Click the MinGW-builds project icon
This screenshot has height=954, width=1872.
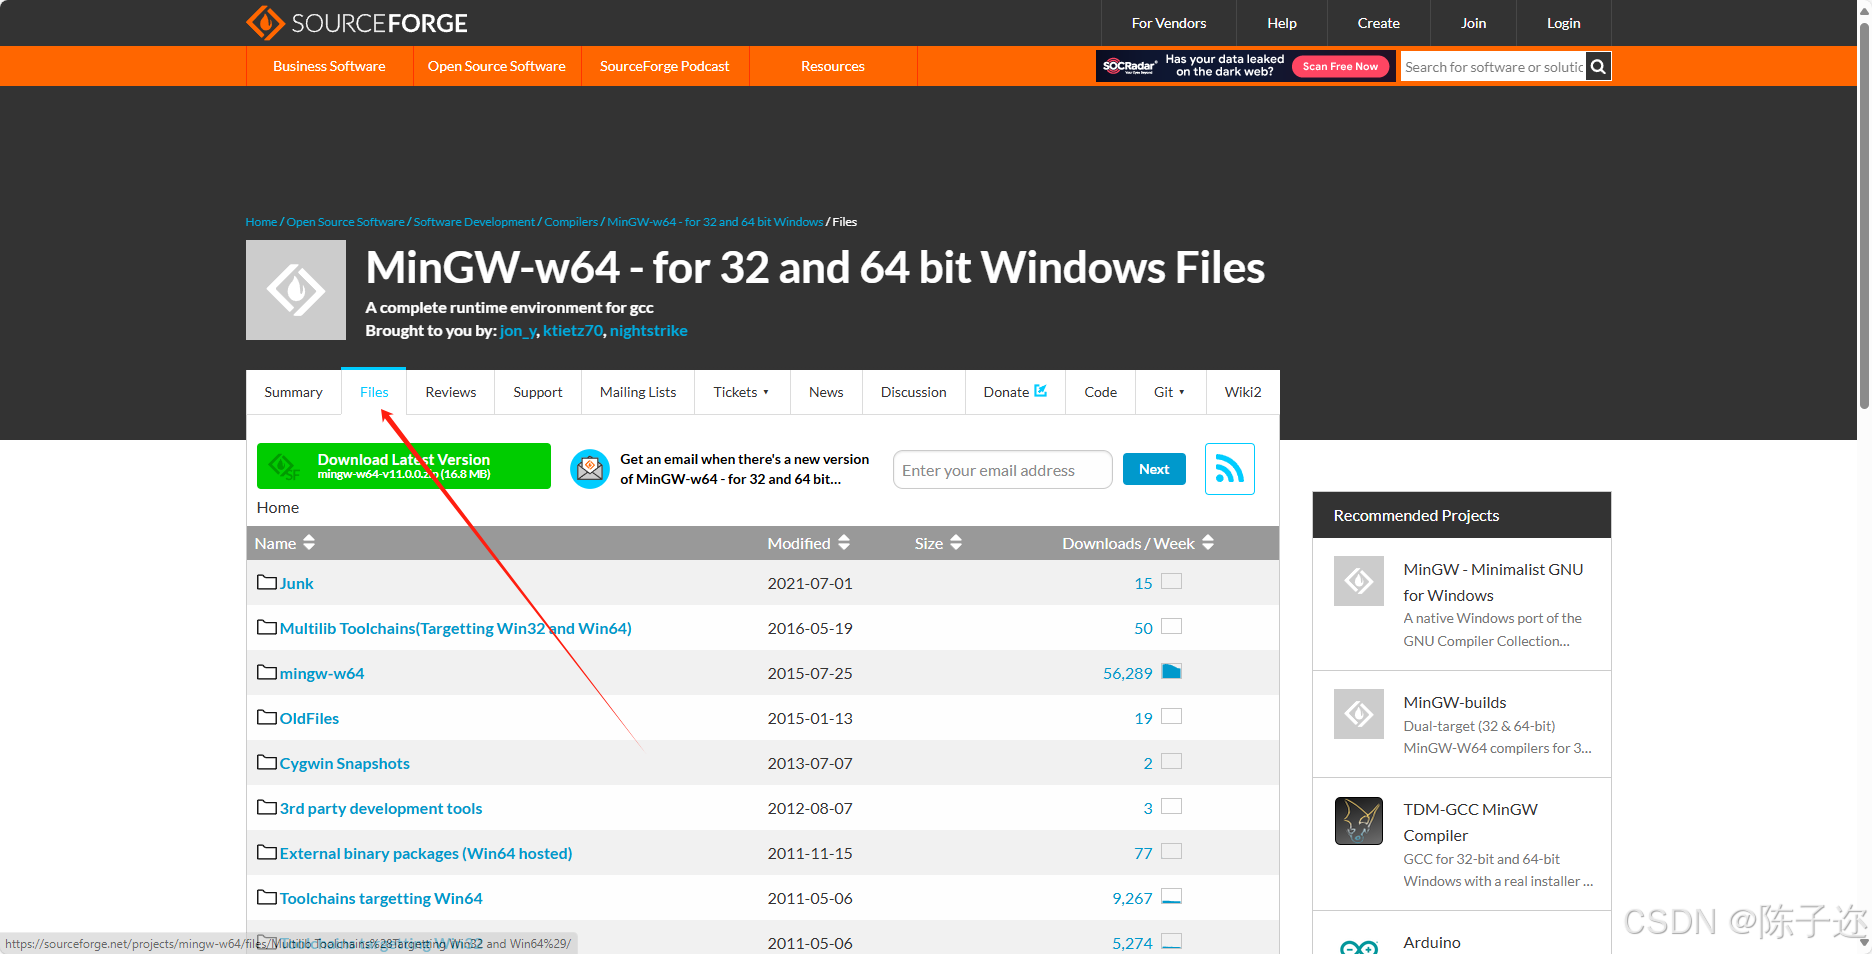click(x=1359, y=714)
